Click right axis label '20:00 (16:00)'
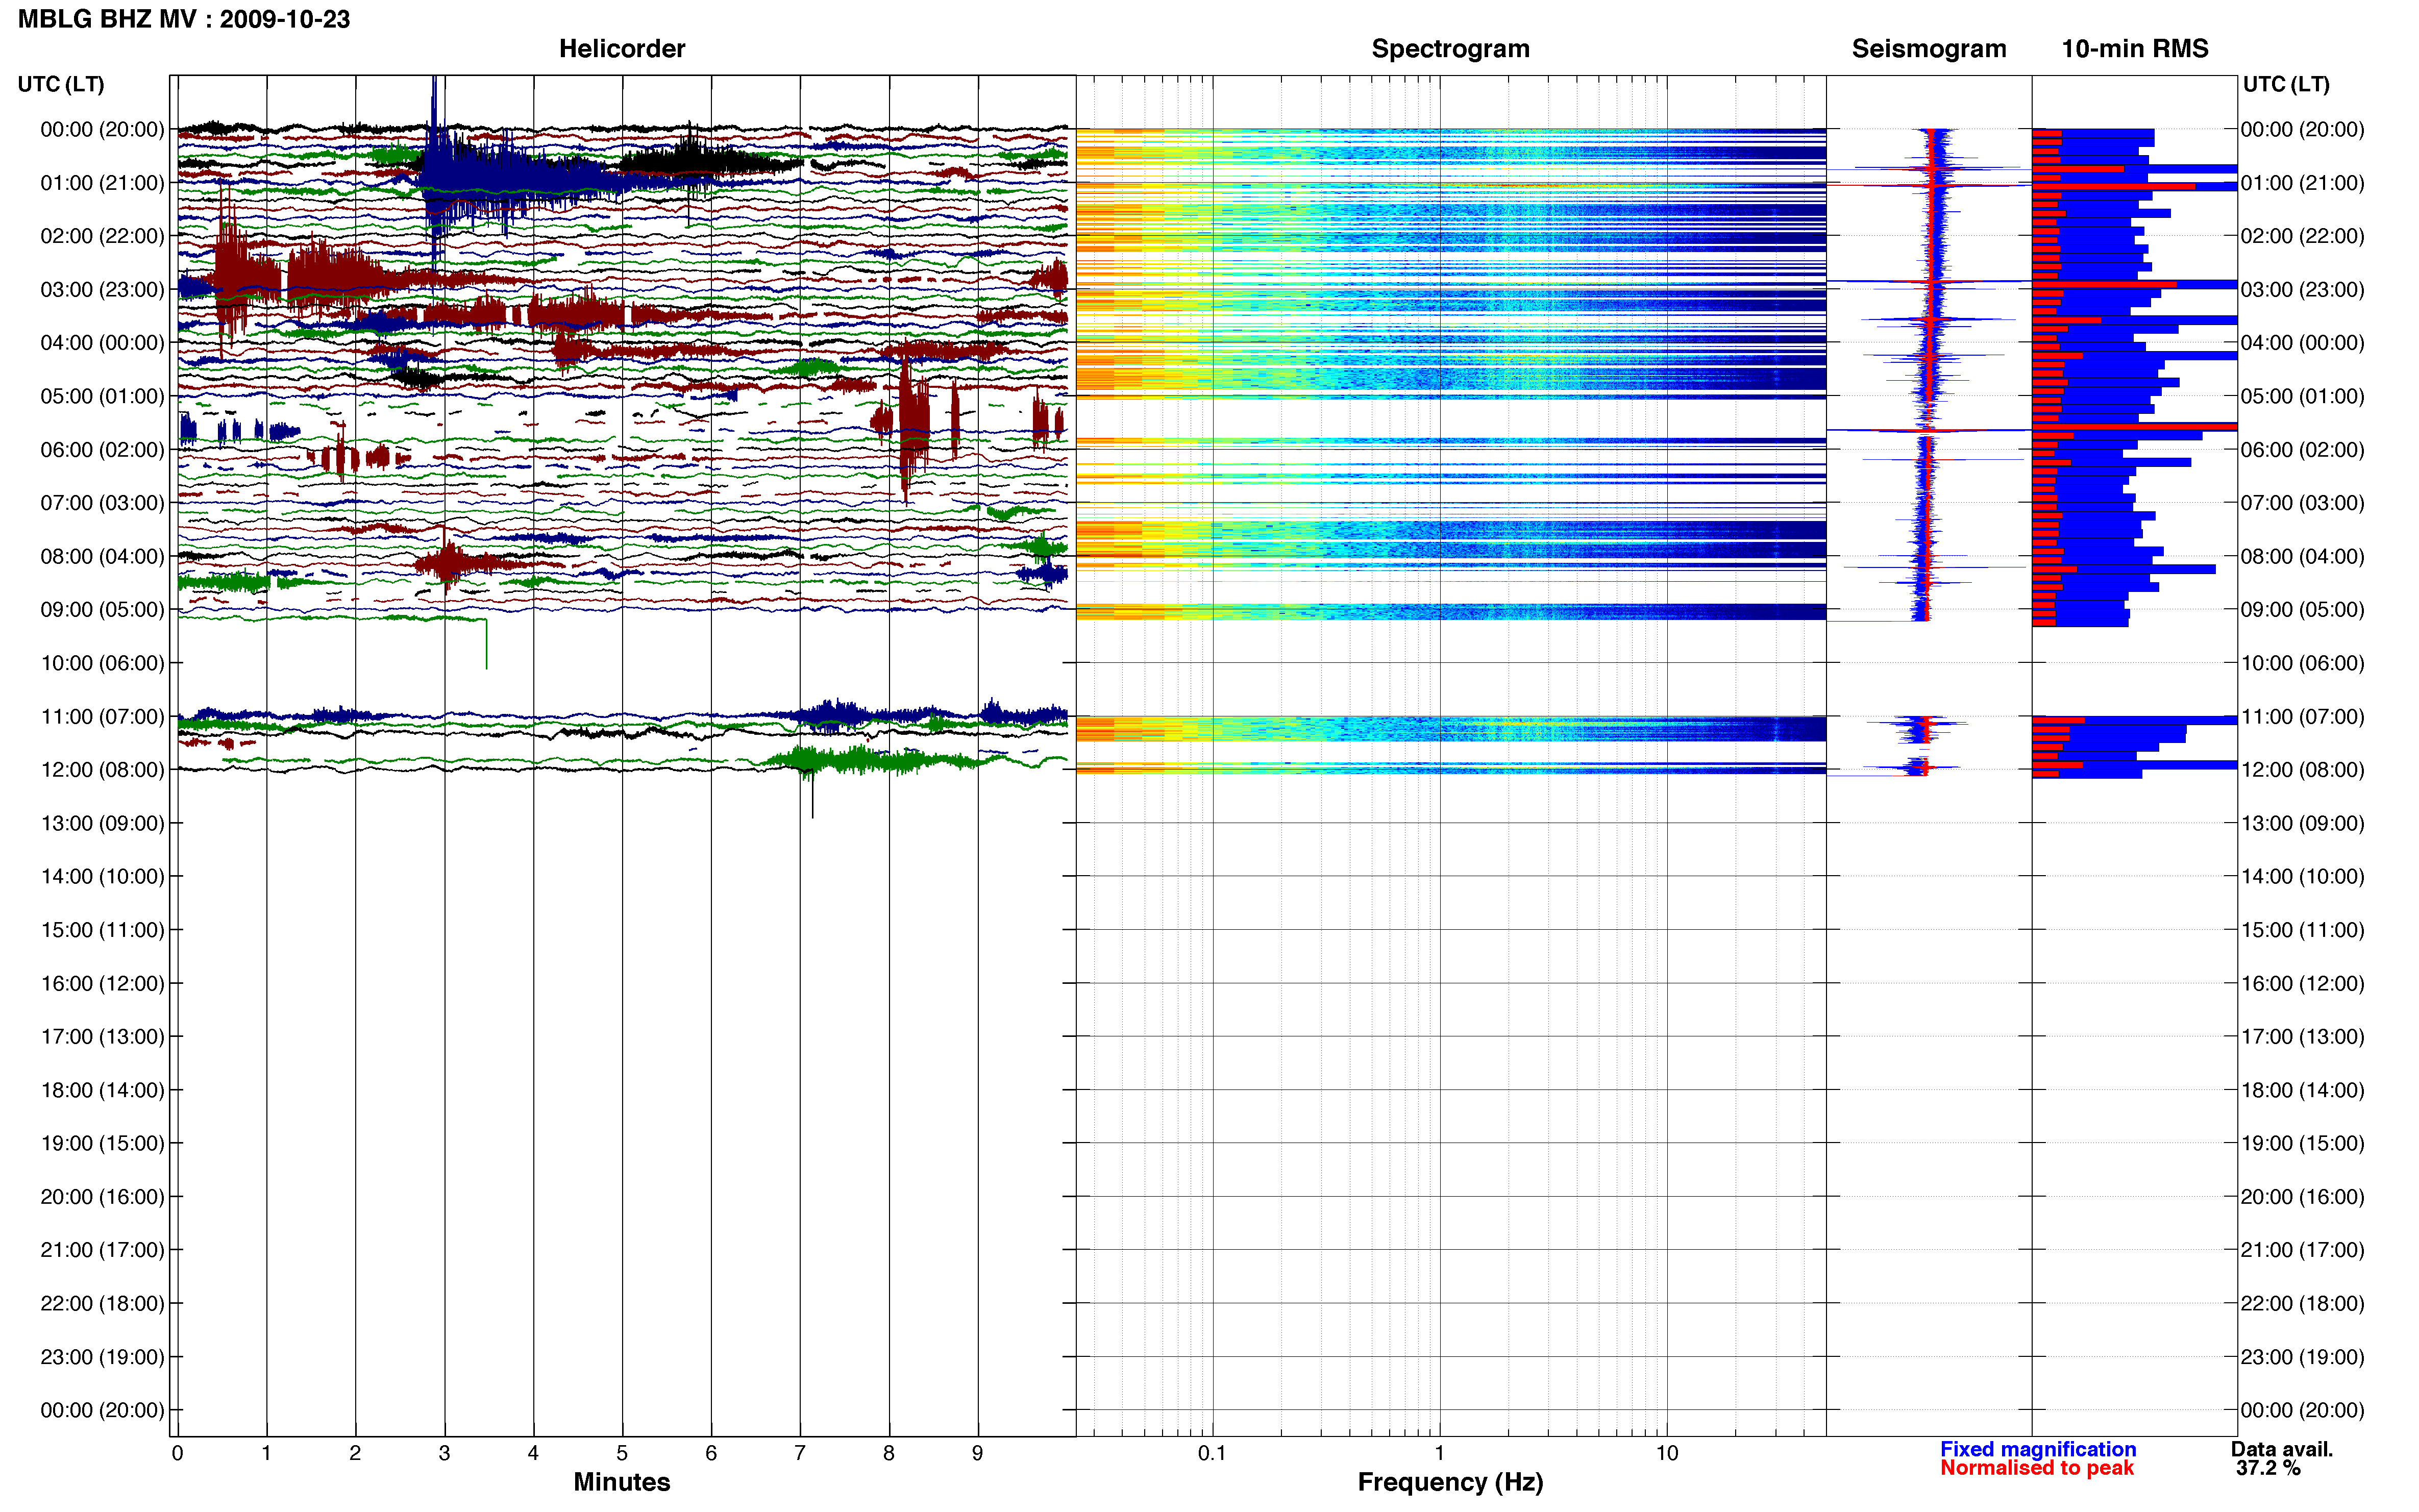 click(x=2303, y=1196)
